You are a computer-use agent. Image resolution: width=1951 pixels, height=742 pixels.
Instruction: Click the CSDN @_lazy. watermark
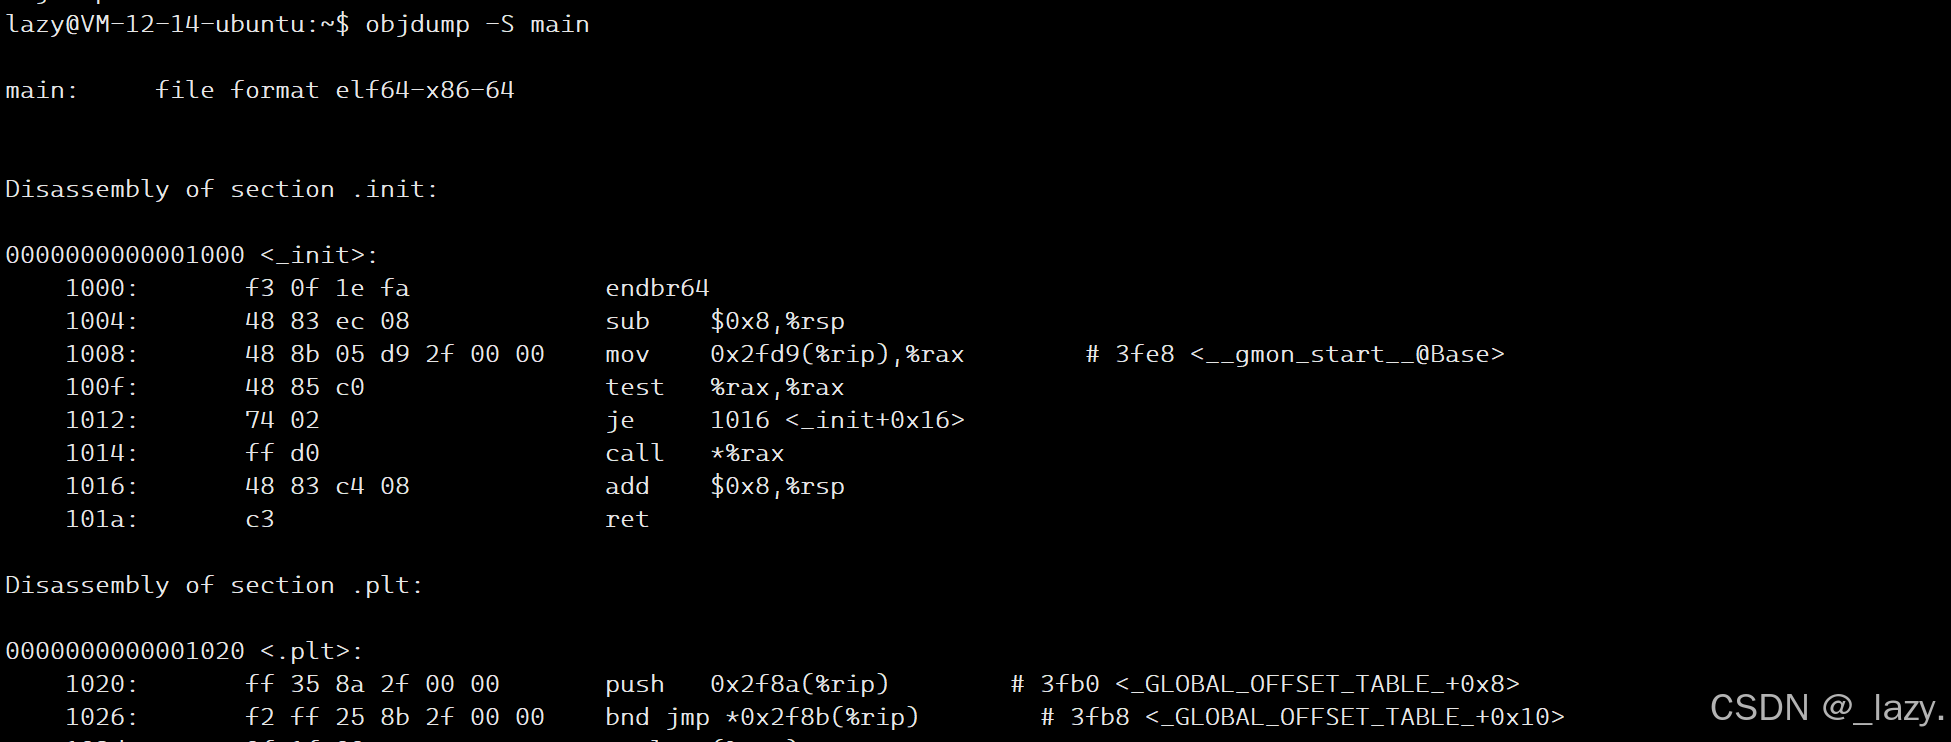point(1828,708)
